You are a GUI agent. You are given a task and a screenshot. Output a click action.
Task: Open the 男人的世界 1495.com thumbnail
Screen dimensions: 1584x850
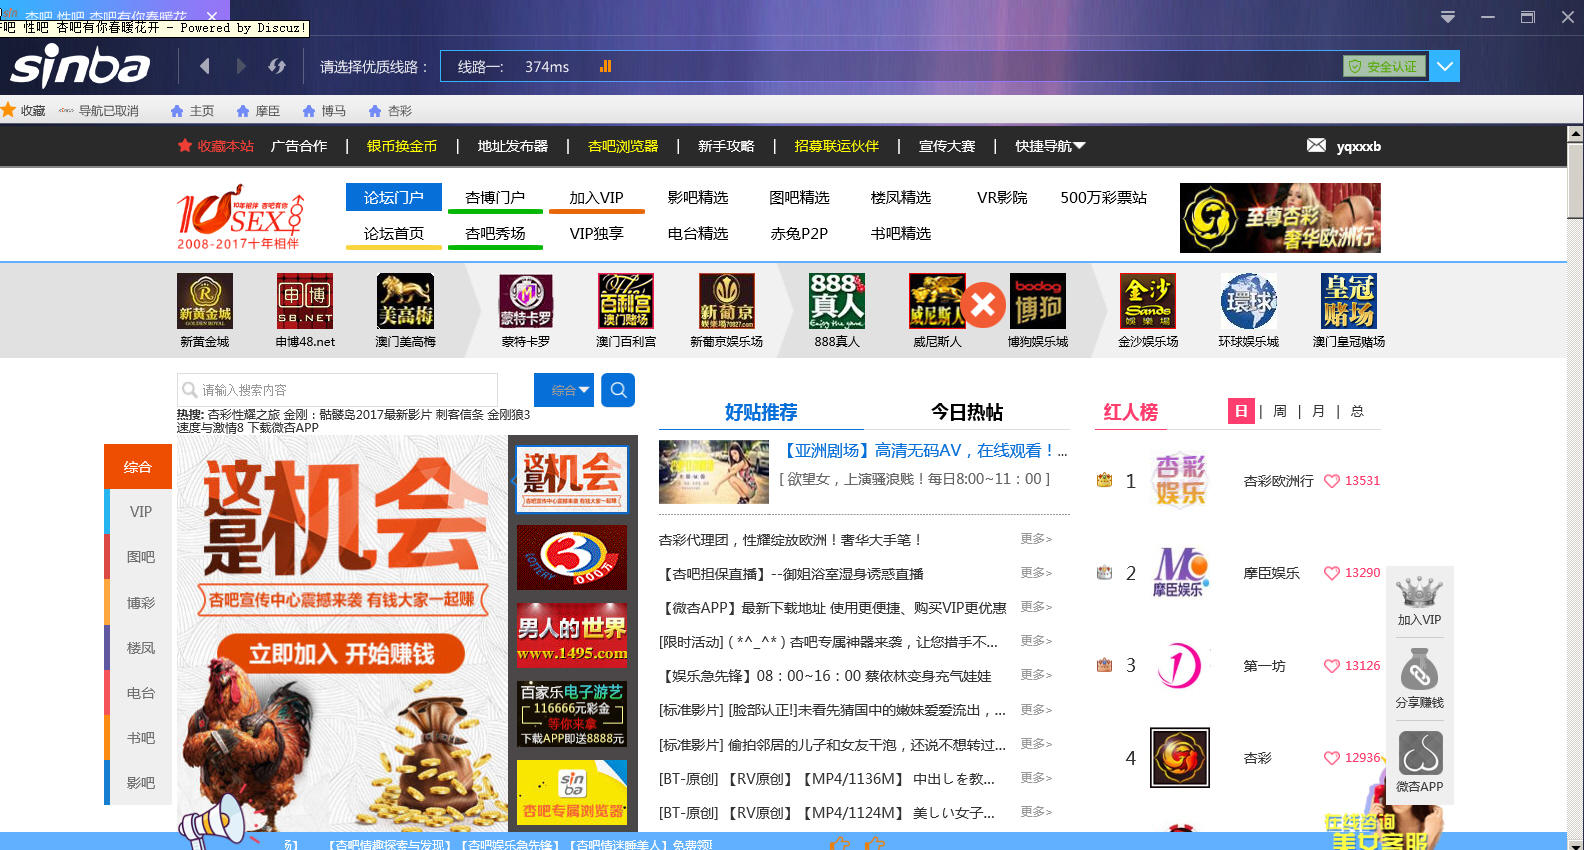pos(572,636)
